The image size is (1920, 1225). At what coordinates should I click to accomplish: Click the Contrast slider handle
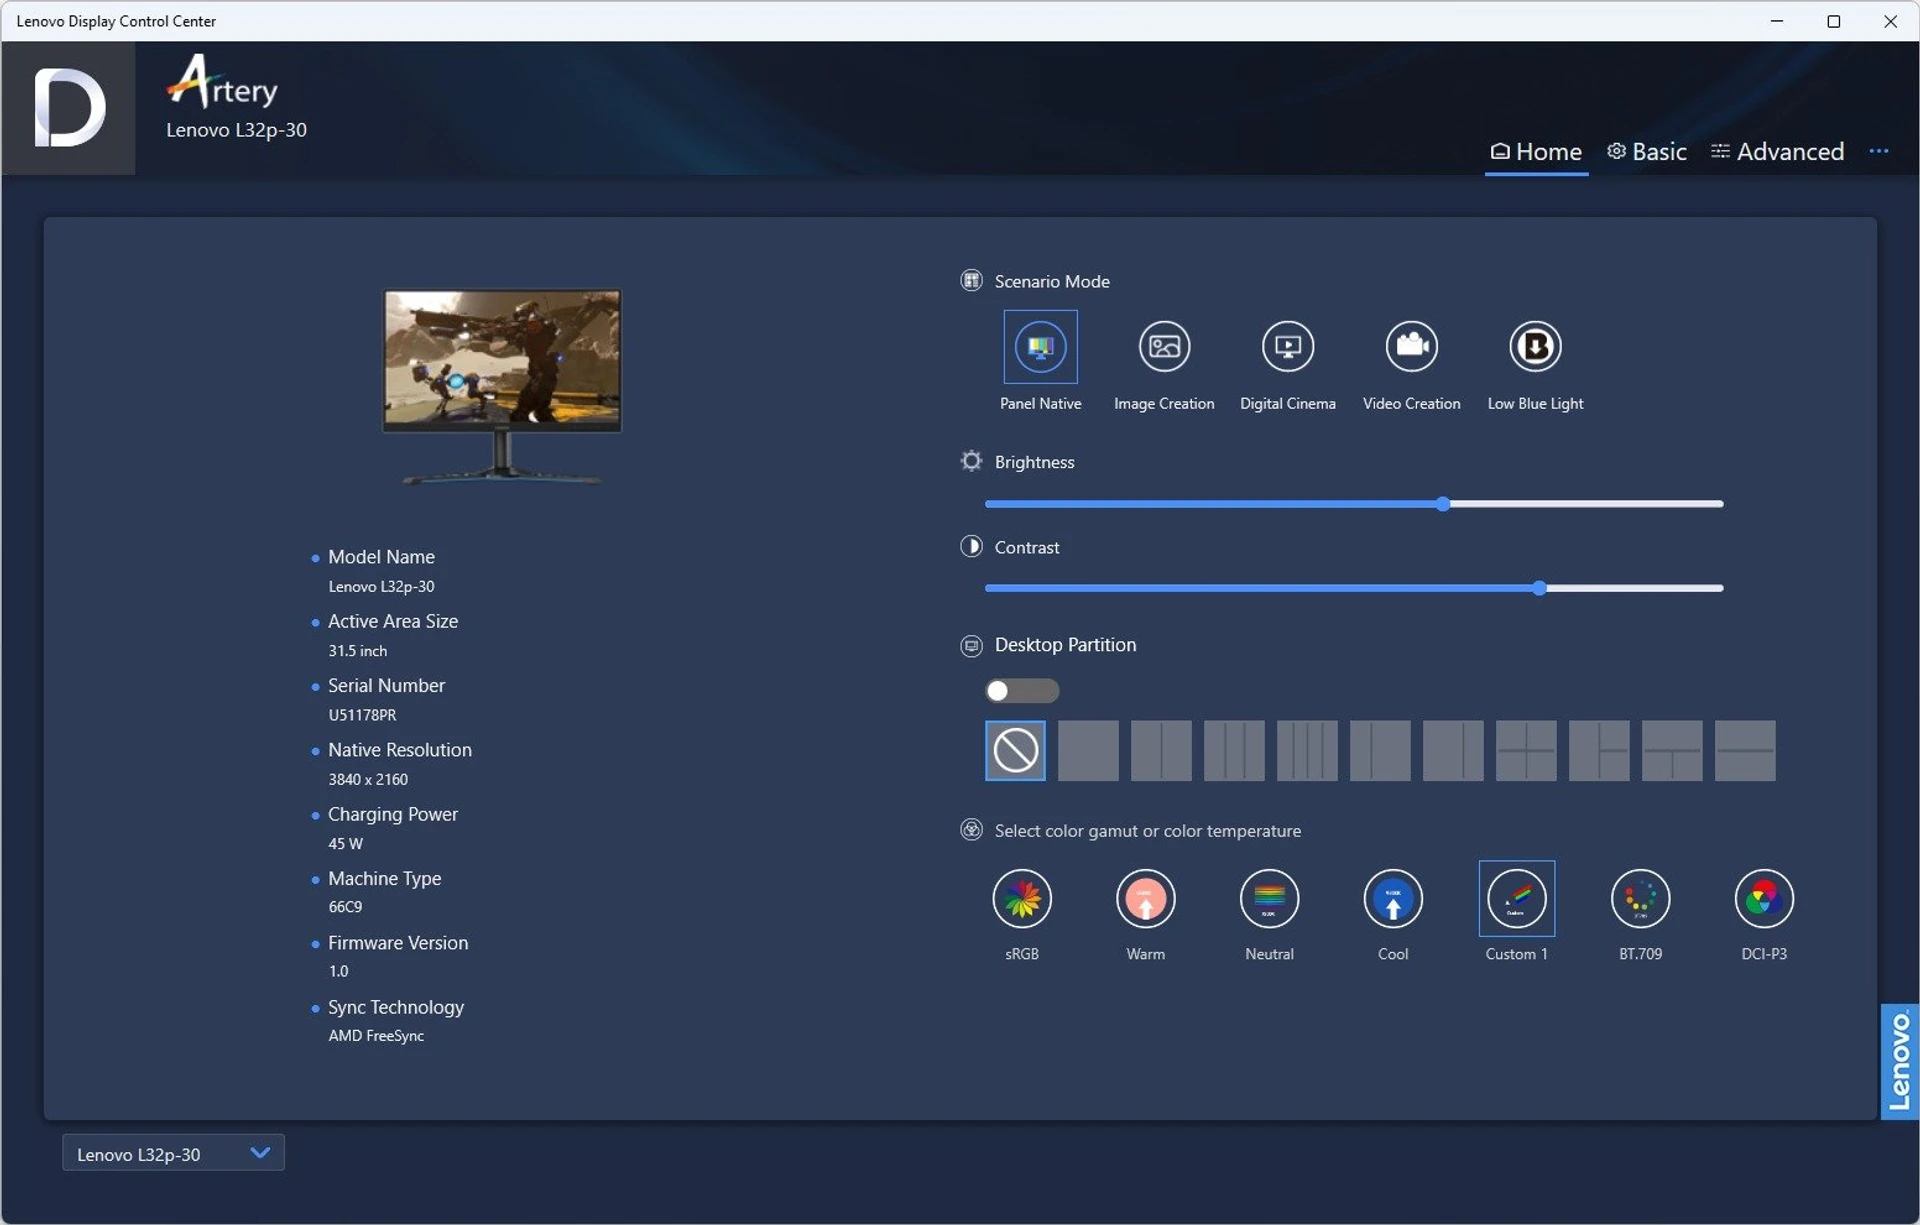(x=1540, y=588)
